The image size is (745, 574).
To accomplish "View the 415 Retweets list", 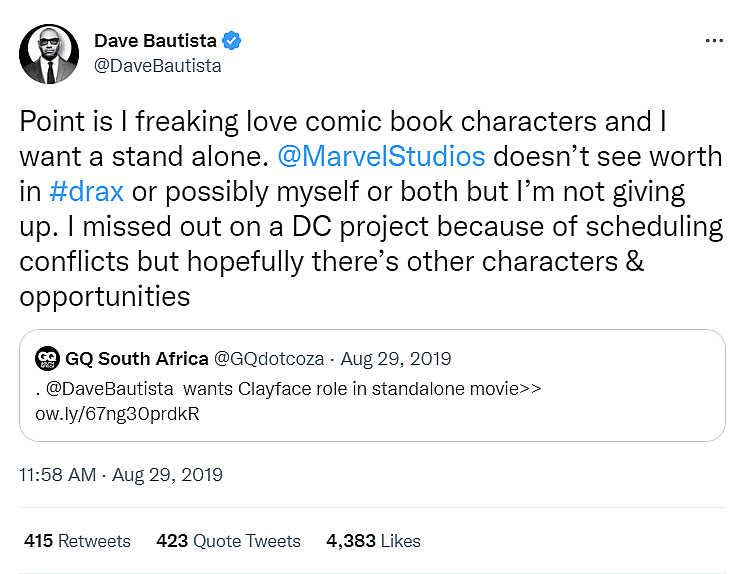I will click(x=77, y=541).
